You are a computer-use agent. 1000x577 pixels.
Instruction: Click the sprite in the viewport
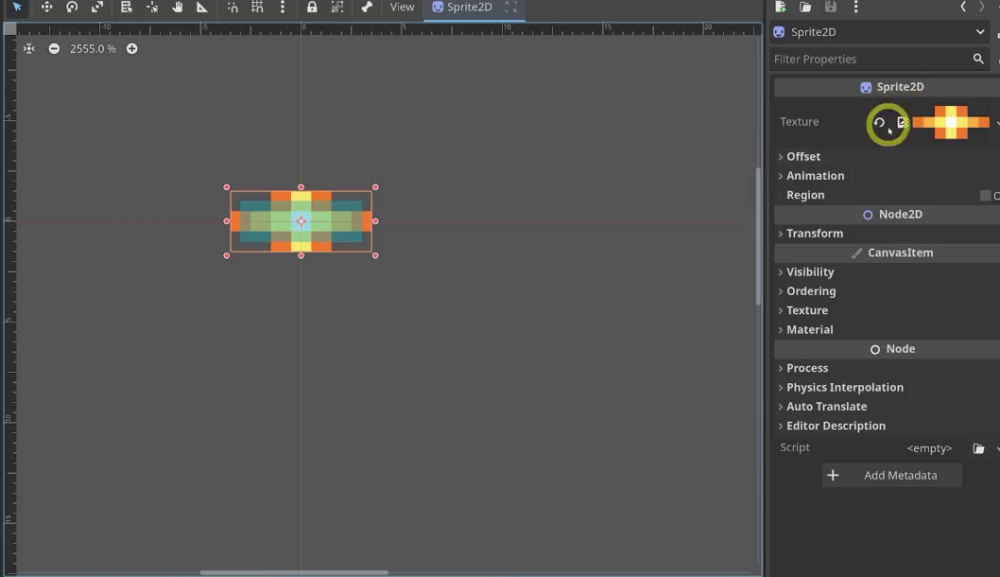pyautogui.click(x=301, y=221)
